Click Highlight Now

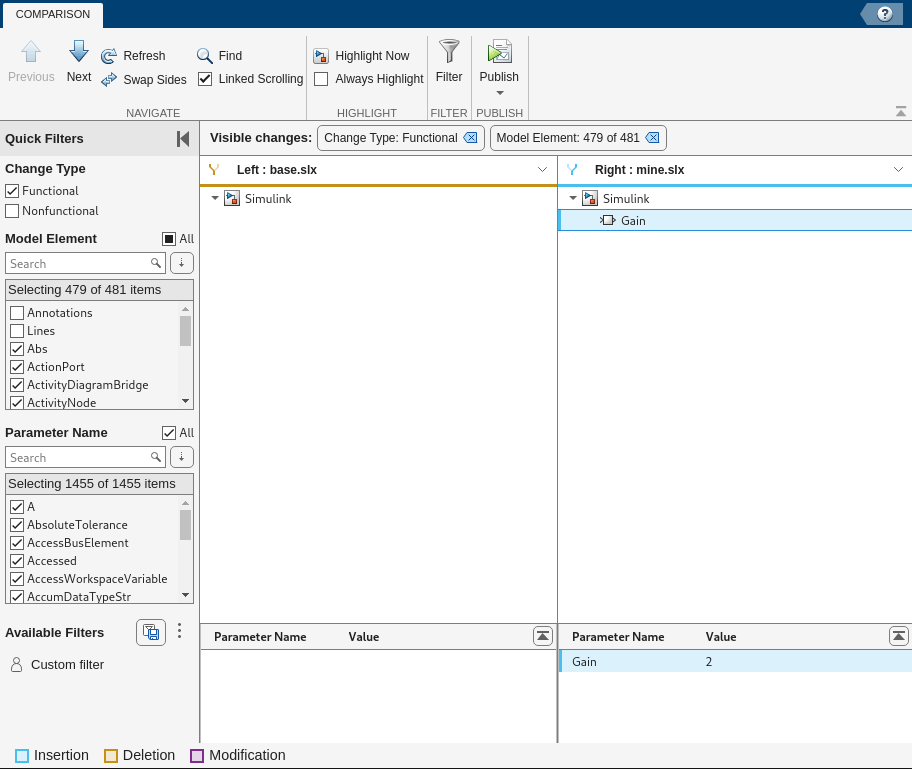point(361,56)
